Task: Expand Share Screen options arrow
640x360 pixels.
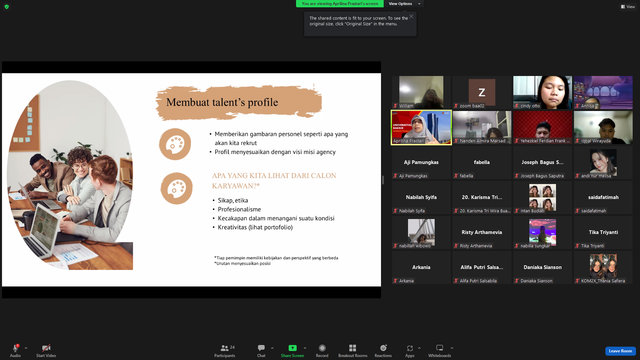Action: click(305, 348)
